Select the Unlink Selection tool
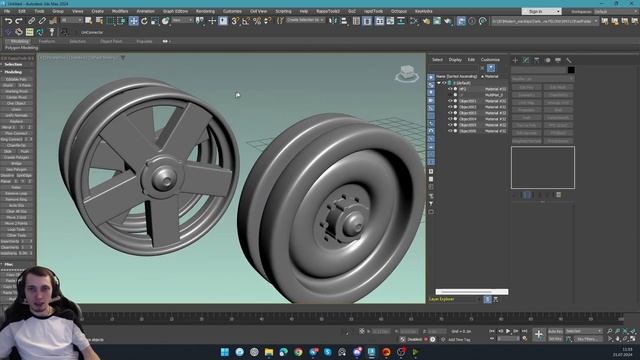640x360 pixels. [x=42, y=21]
